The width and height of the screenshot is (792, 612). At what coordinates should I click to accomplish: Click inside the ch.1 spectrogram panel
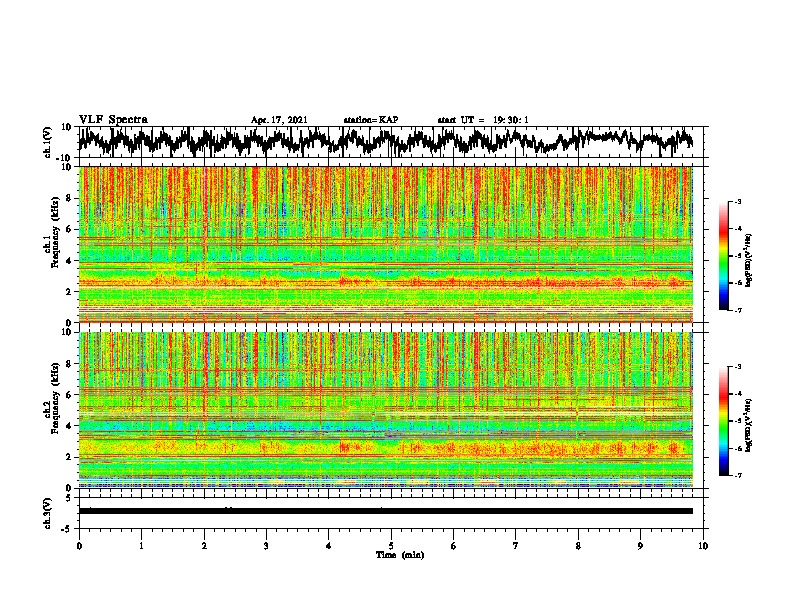point(386,244)
